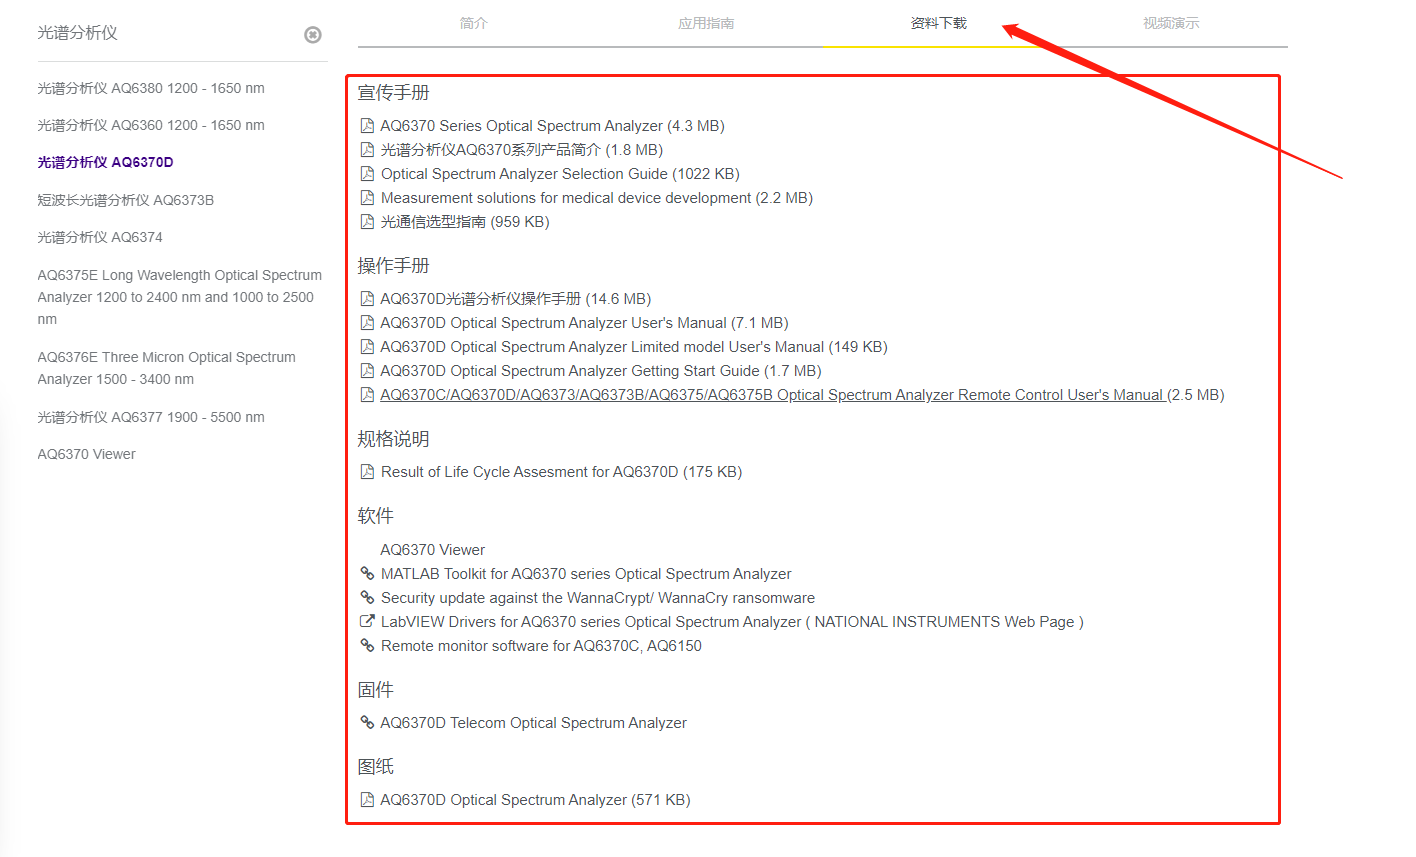Open the Remote Control User's Manual link
This screenshot has width=1416, height=857.
771,395
